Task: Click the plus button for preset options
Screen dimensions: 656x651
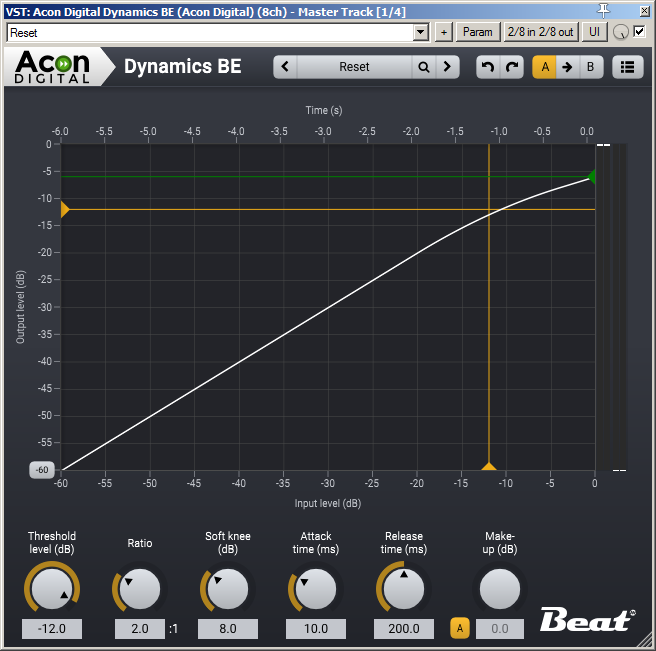Action: pyautogui.click(x=444, y=32)
